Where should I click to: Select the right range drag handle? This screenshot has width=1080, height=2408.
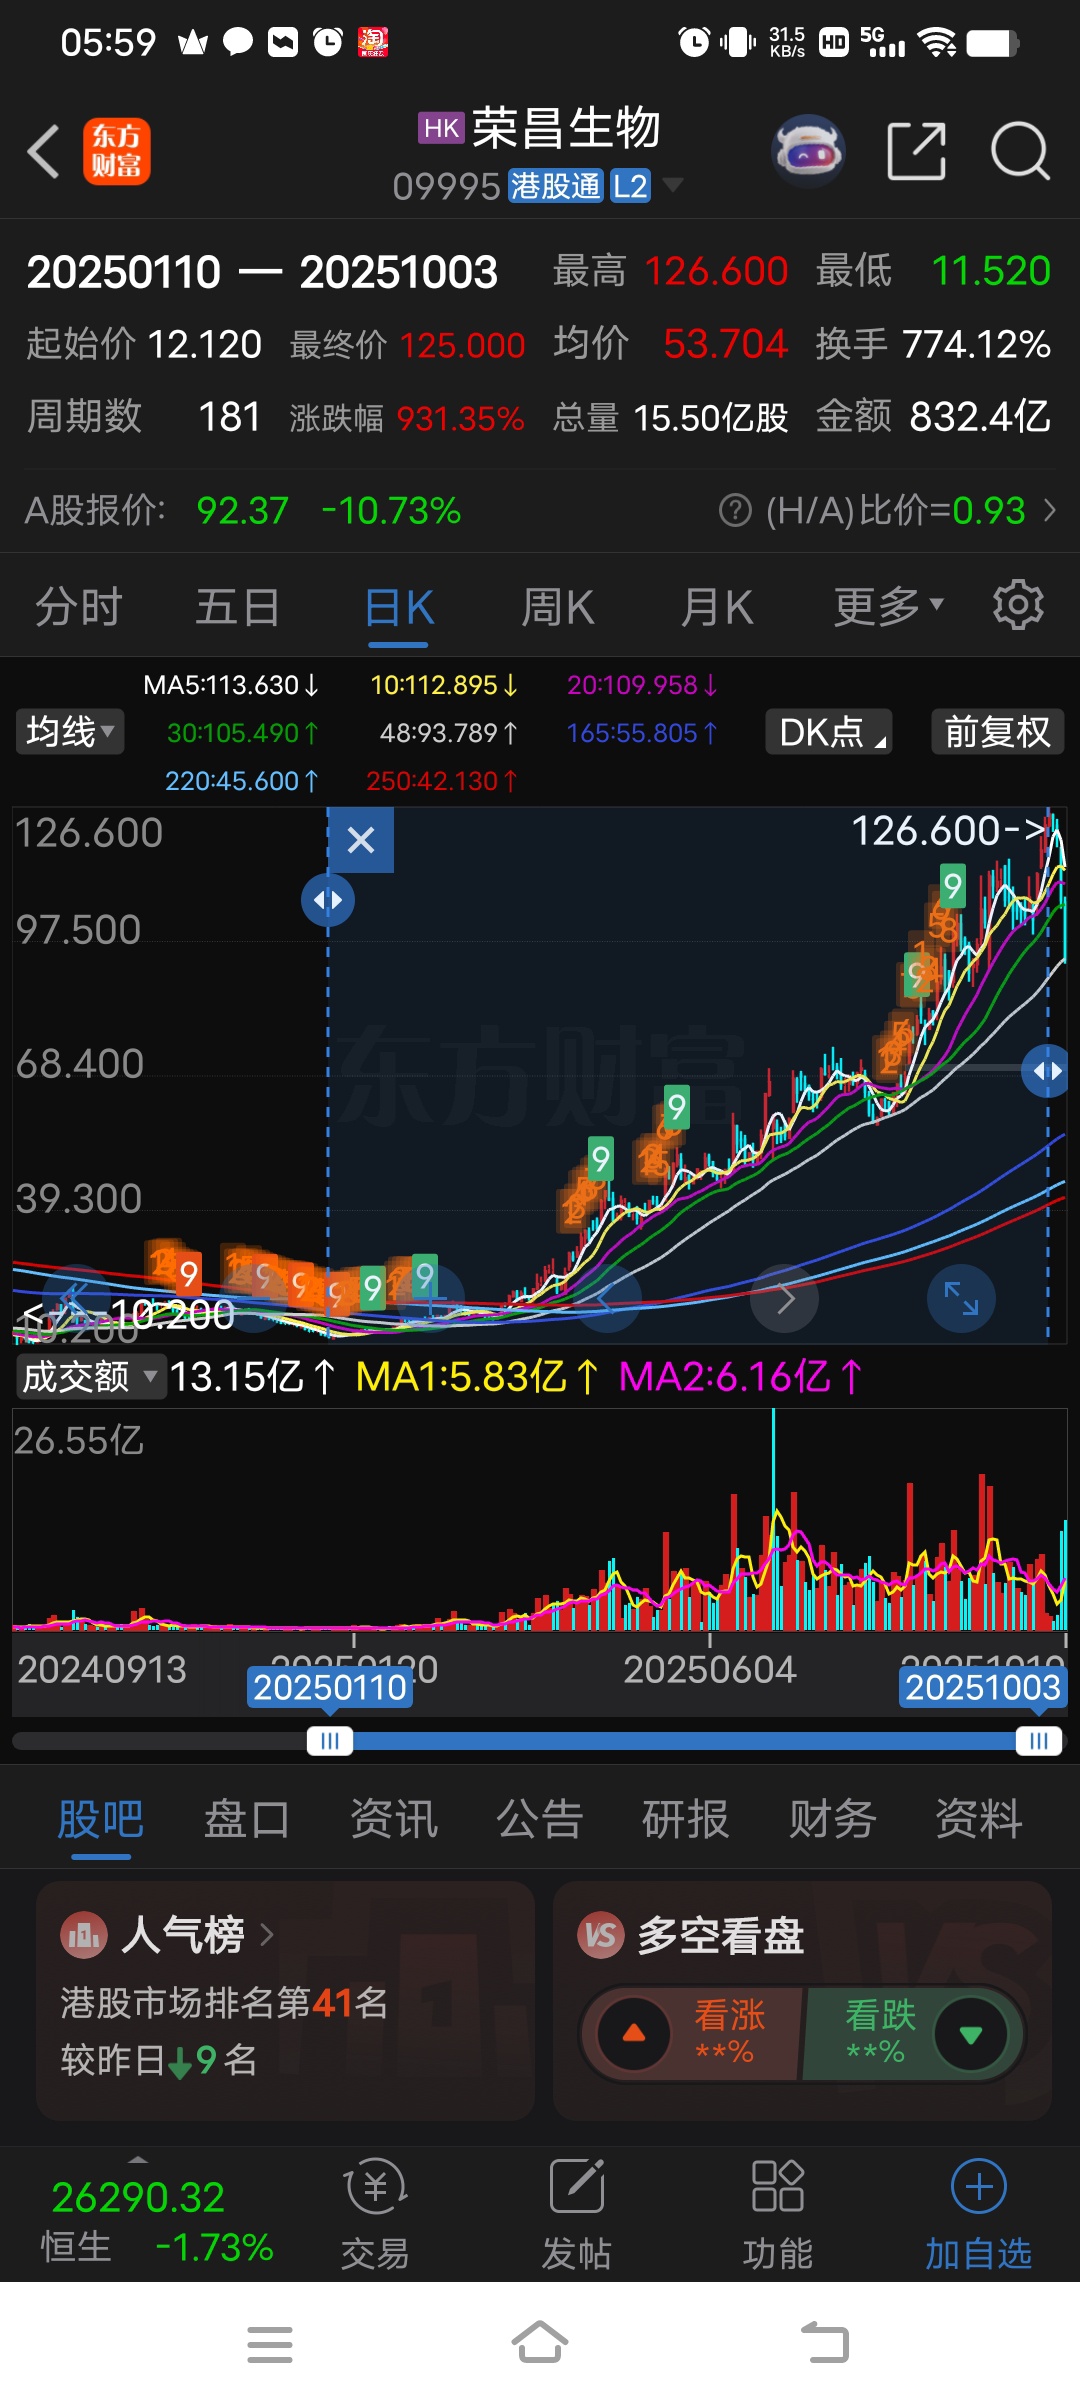click(x=1047, y=1071)
